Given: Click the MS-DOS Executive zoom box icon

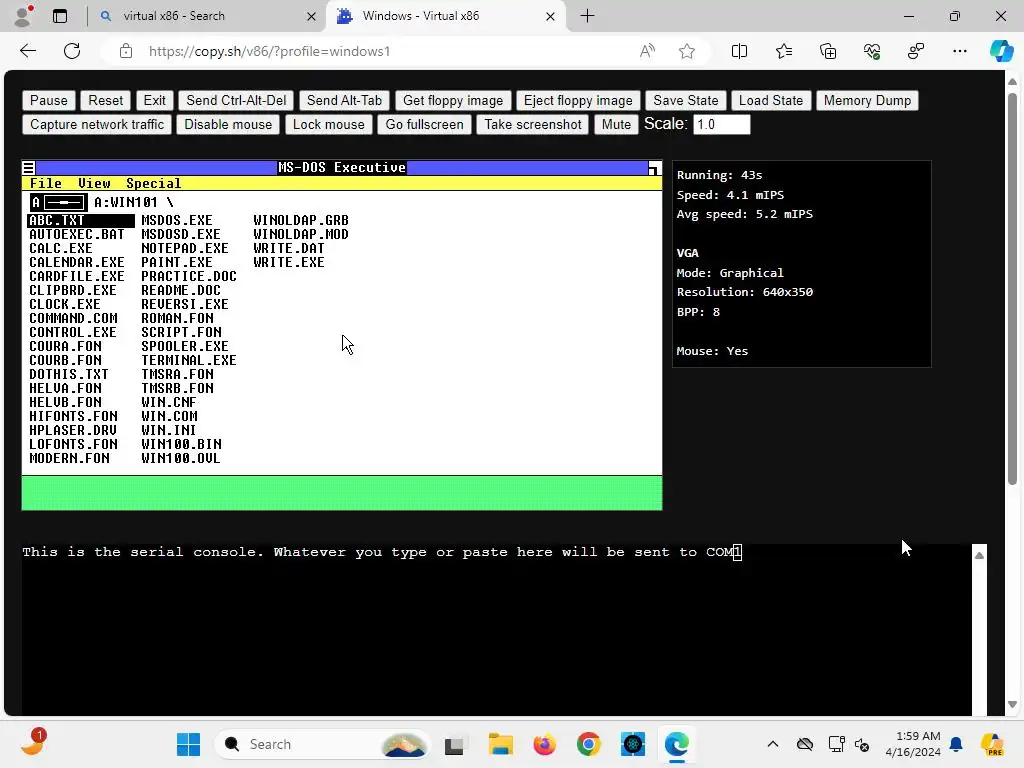Looking at the screenshot, I should pos(654,168).
